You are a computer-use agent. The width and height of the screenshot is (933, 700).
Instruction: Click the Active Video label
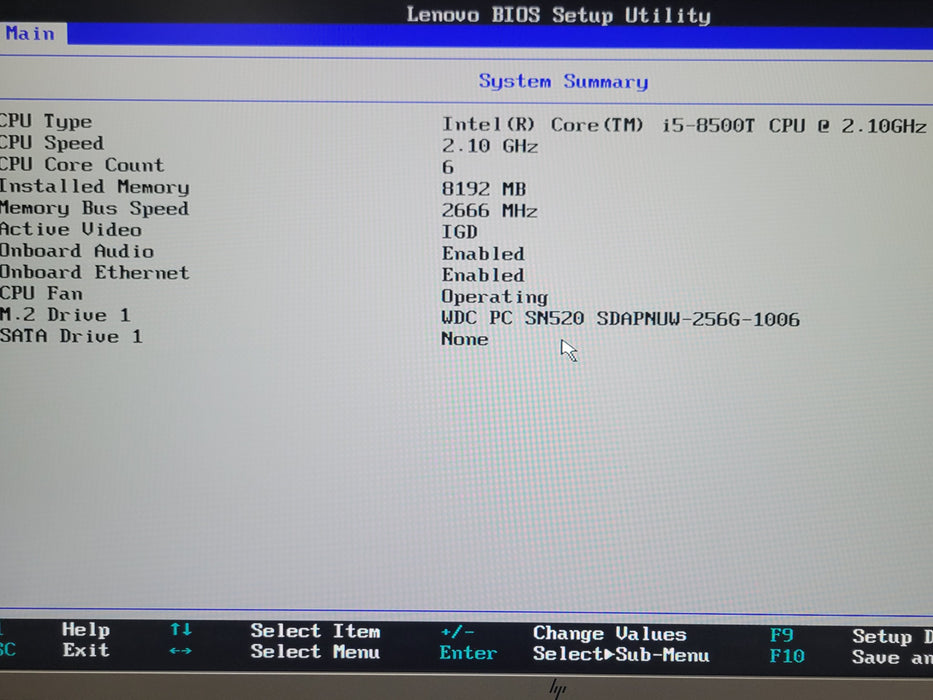click(71, 229)
